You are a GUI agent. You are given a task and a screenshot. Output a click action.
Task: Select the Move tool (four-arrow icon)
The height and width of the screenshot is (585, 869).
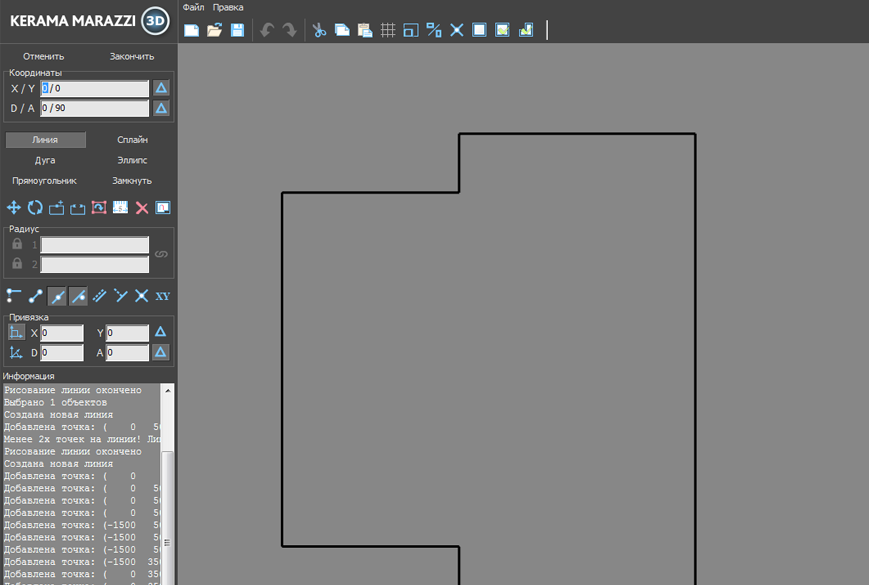tap(14, 208)
